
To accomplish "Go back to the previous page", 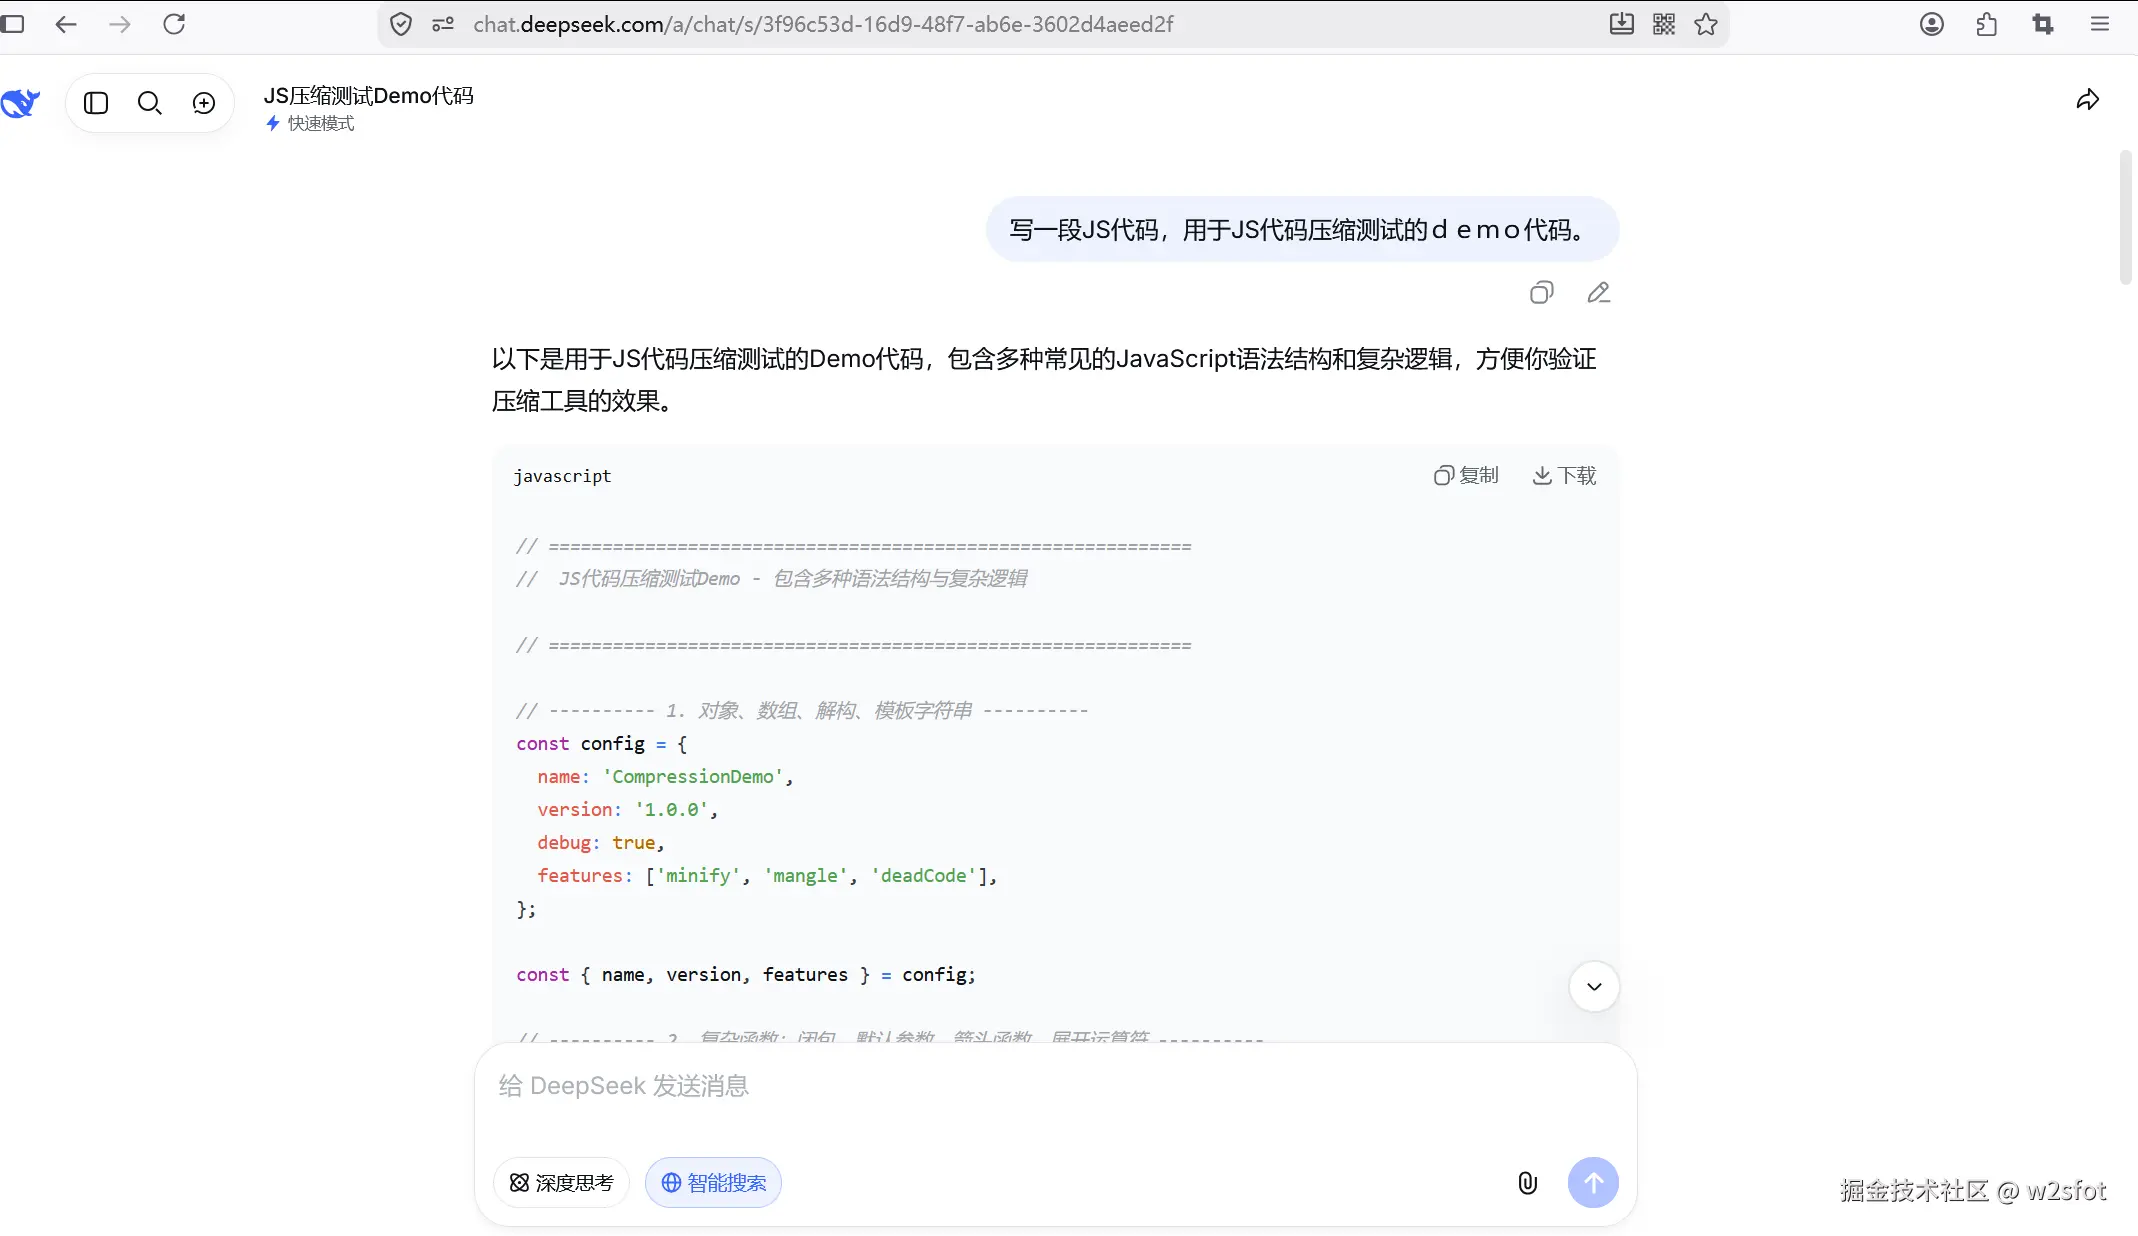I will (x=66, y=24).
